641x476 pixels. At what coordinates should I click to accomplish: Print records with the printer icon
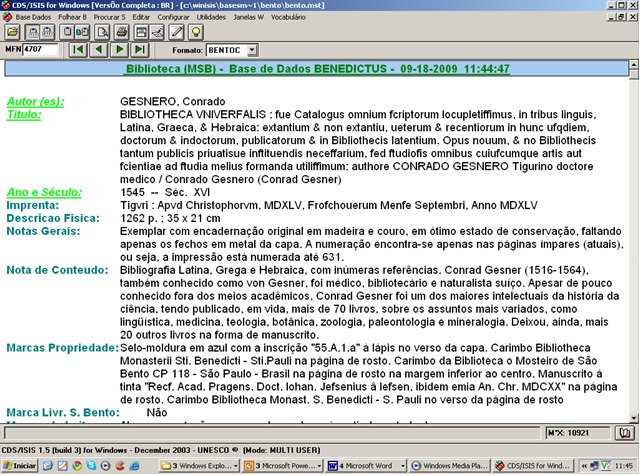click(x=122, y=32)
